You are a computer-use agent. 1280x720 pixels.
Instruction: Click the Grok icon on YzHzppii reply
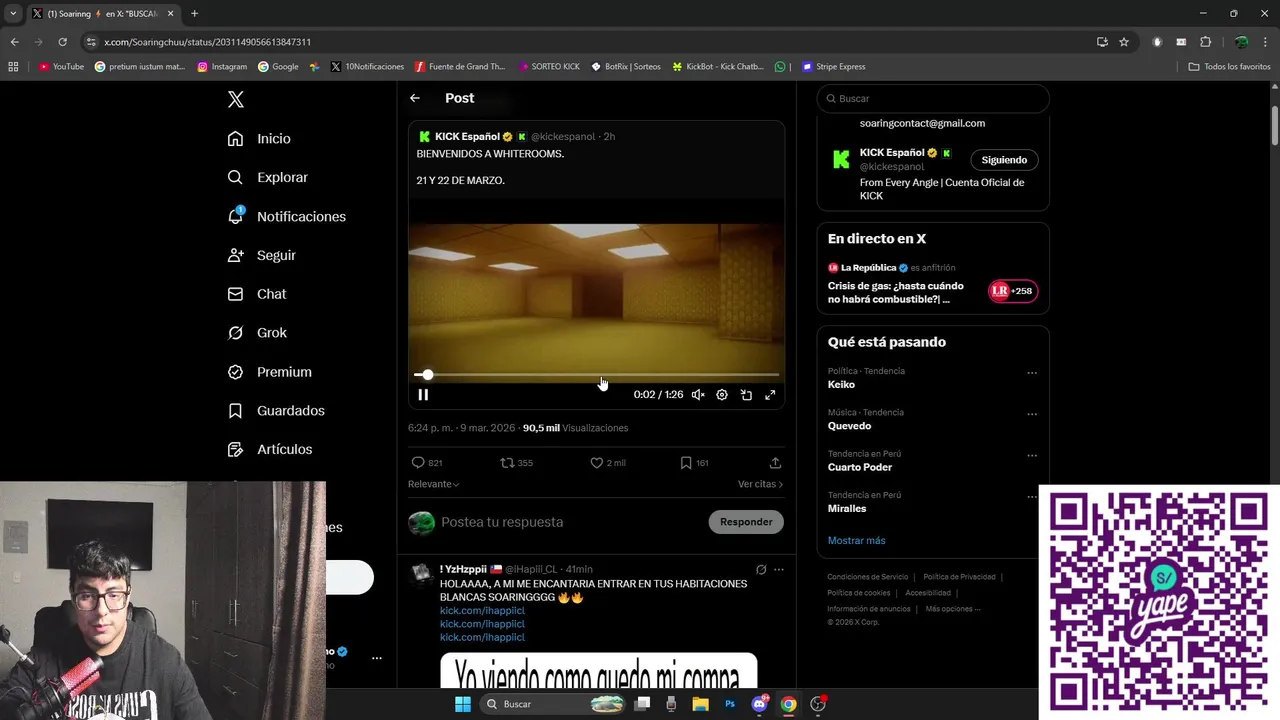(761, 570)
